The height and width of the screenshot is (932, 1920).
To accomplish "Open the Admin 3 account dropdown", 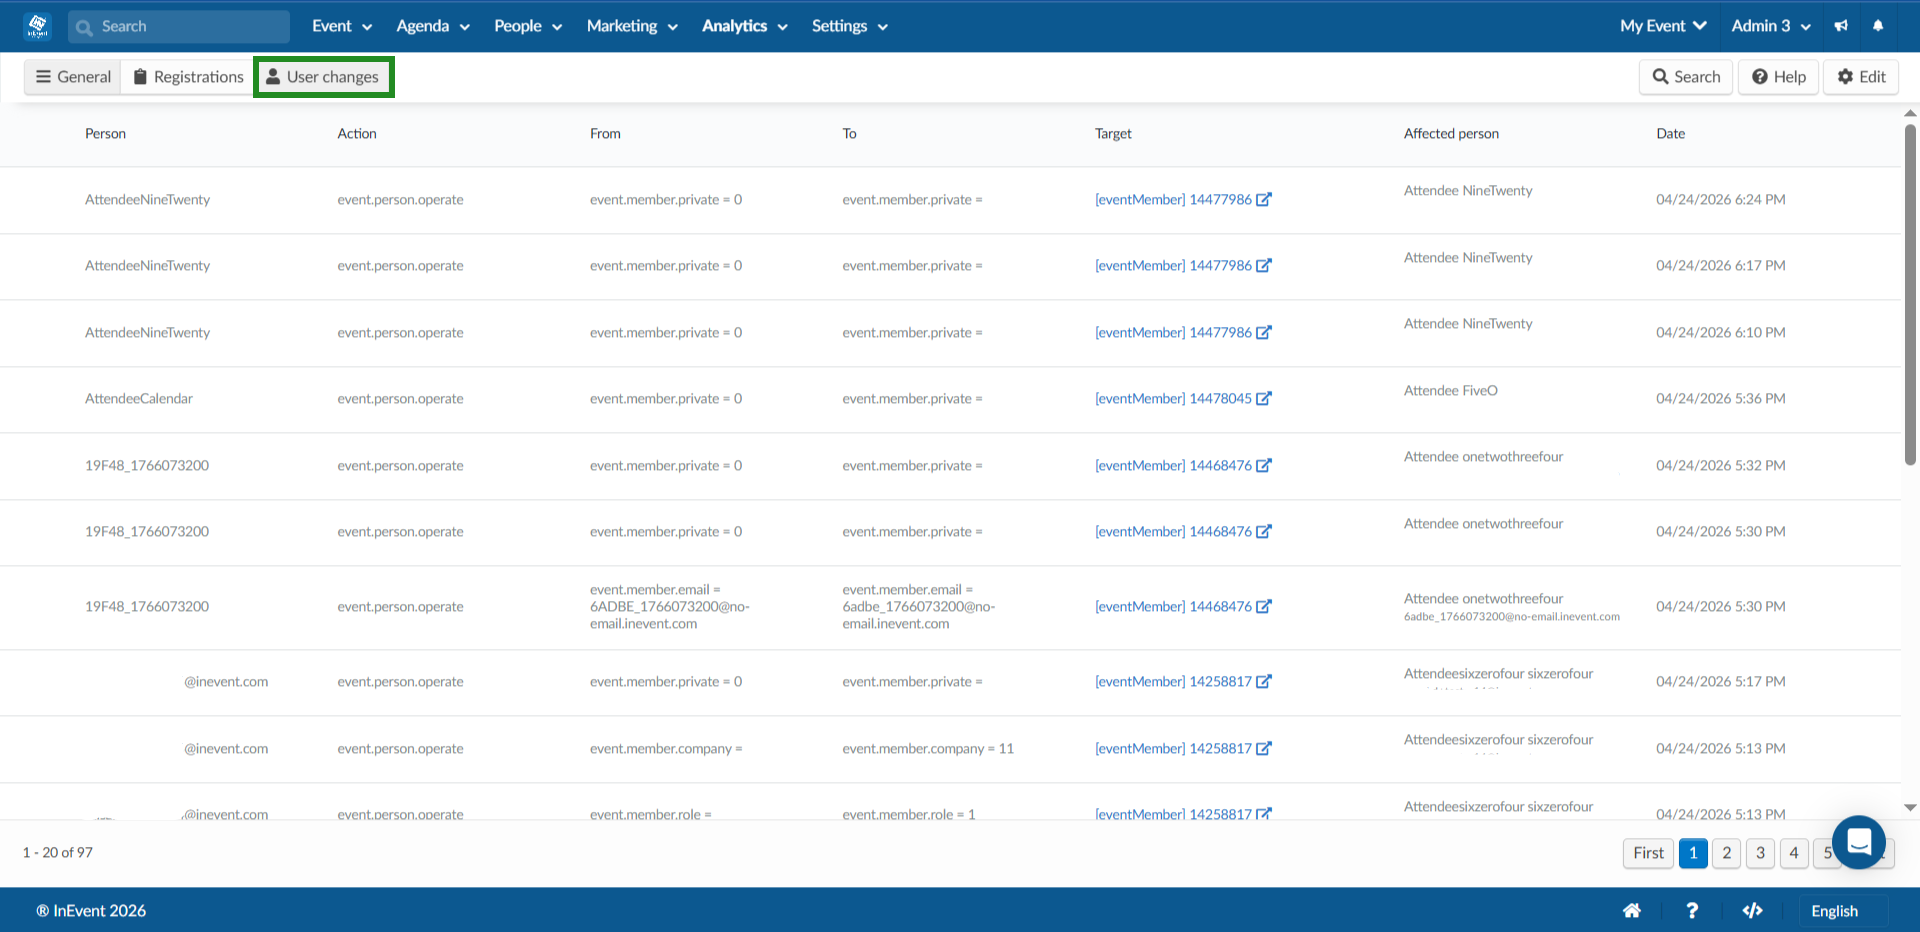I will coord(1771,26).
